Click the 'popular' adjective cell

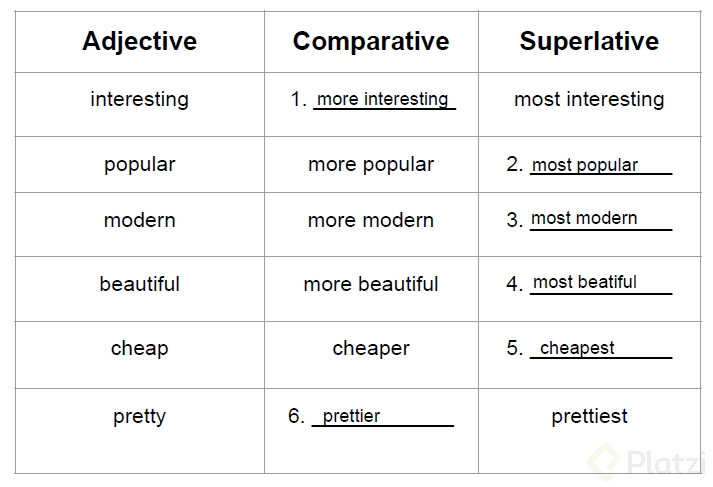(x=139, y=164)
